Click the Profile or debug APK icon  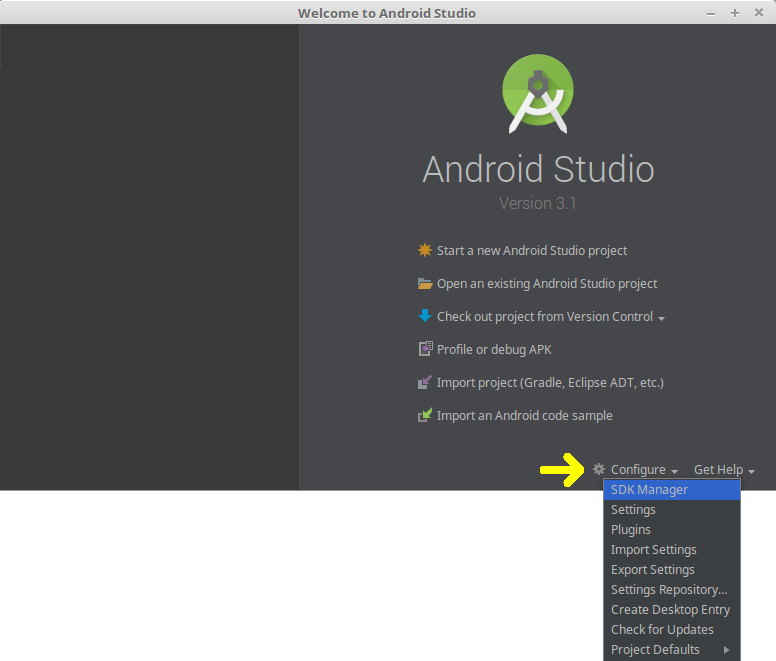click(x=425, y=349)
